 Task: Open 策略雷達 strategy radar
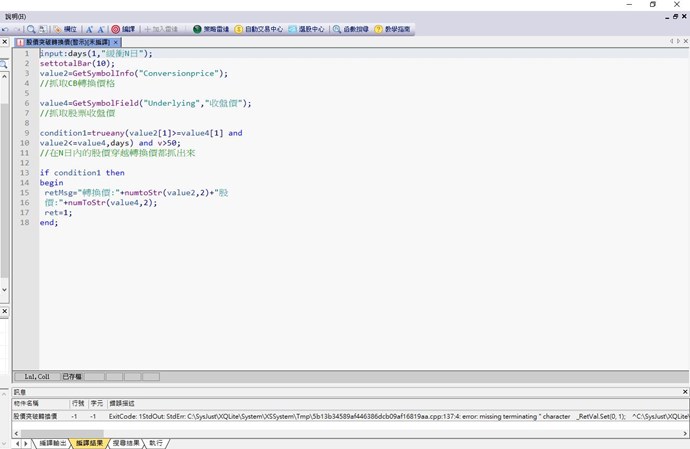(210, 30)
